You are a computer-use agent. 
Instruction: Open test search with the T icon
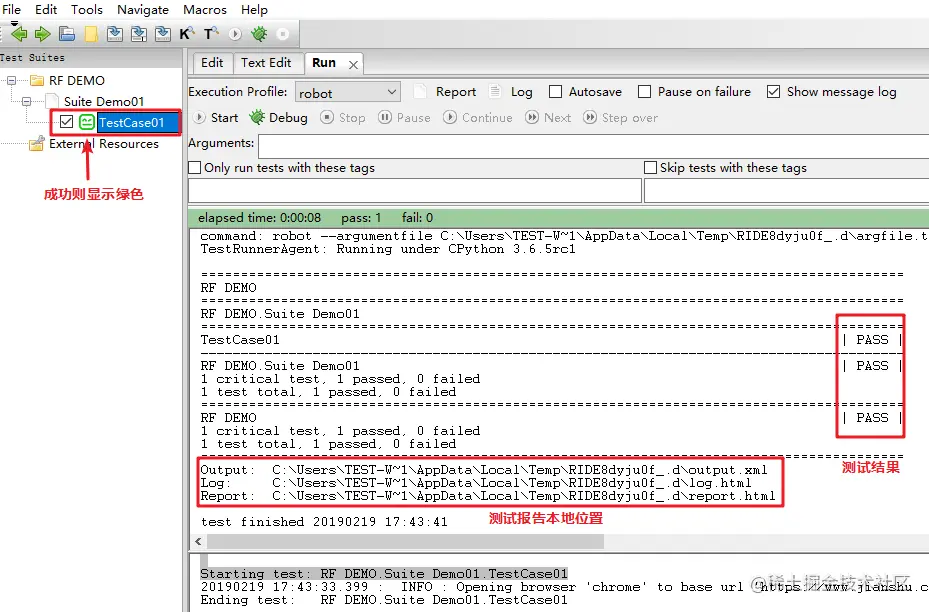tap(211, 34)
